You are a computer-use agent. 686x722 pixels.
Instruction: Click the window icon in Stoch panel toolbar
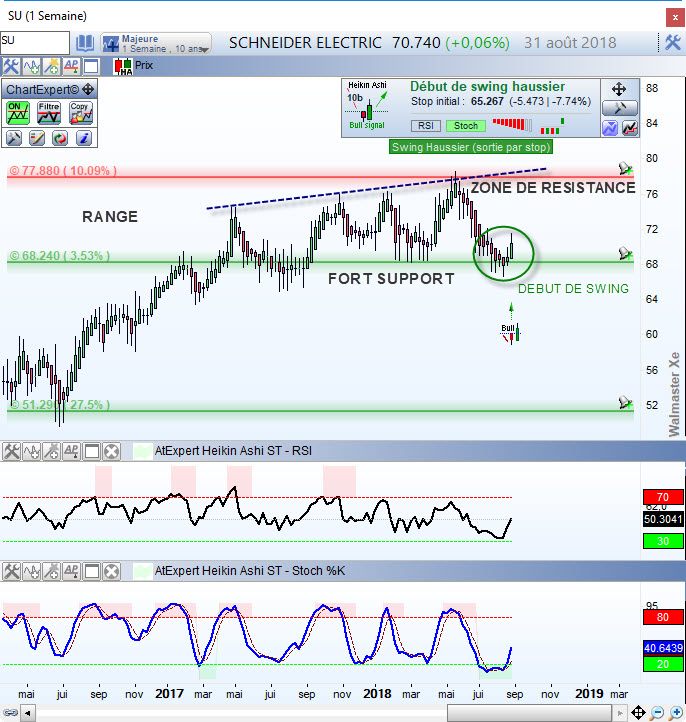click(x=91, y=572)
